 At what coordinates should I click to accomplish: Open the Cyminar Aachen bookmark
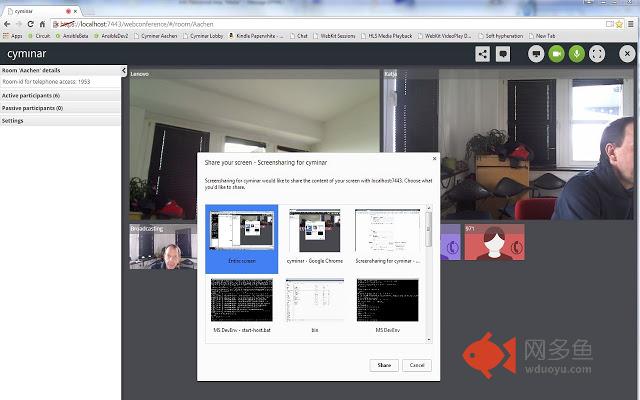point(156,36)
